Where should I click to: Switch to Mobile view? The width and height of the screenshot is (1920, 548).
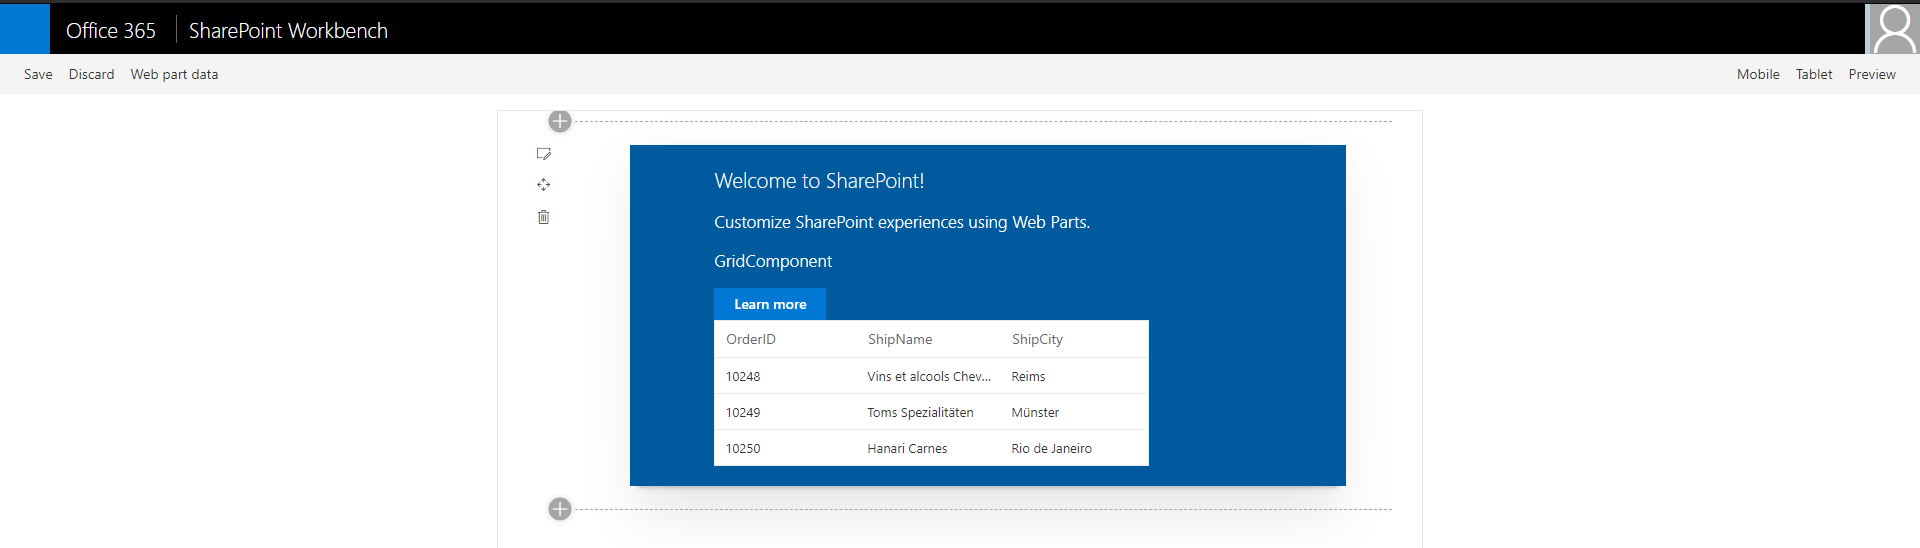coord(1758,74)
